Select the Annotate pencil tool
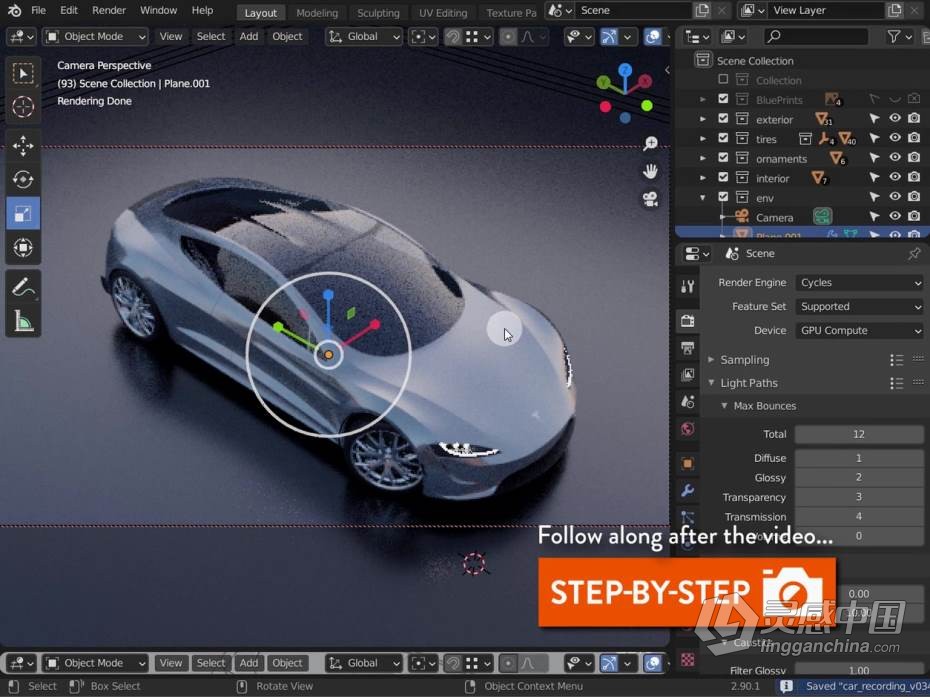Image resolution: width=930 pixels, height=697 pixels. point(23,287)
